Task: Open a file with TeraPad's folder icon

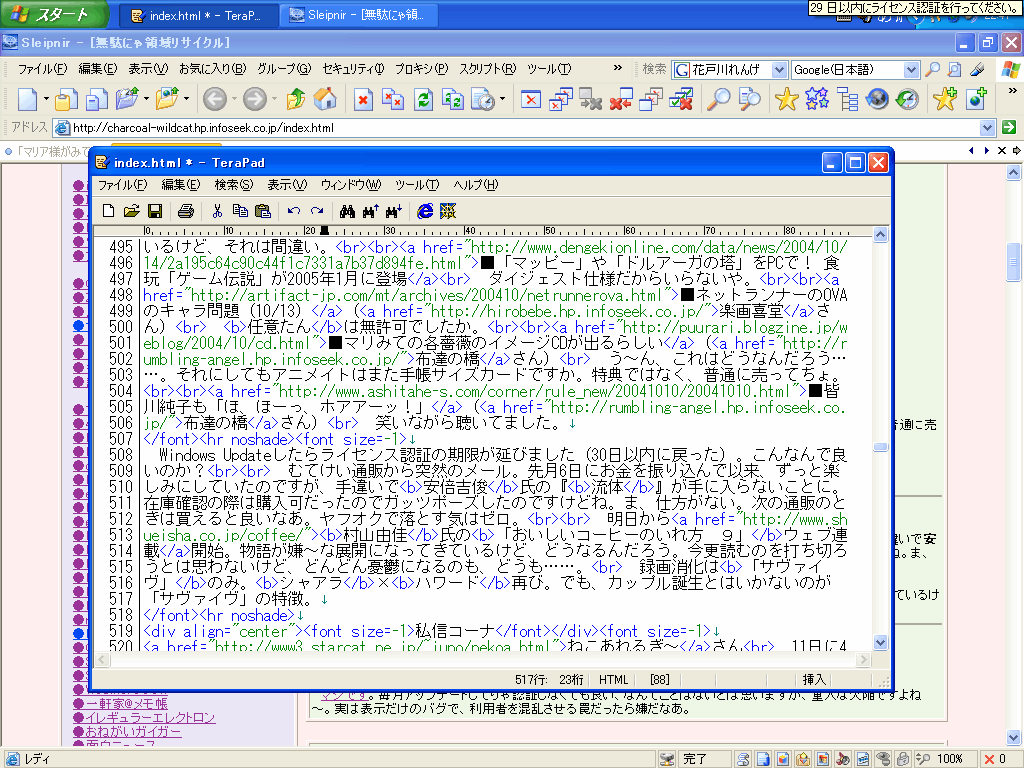Action: click(x=131, y=211)
